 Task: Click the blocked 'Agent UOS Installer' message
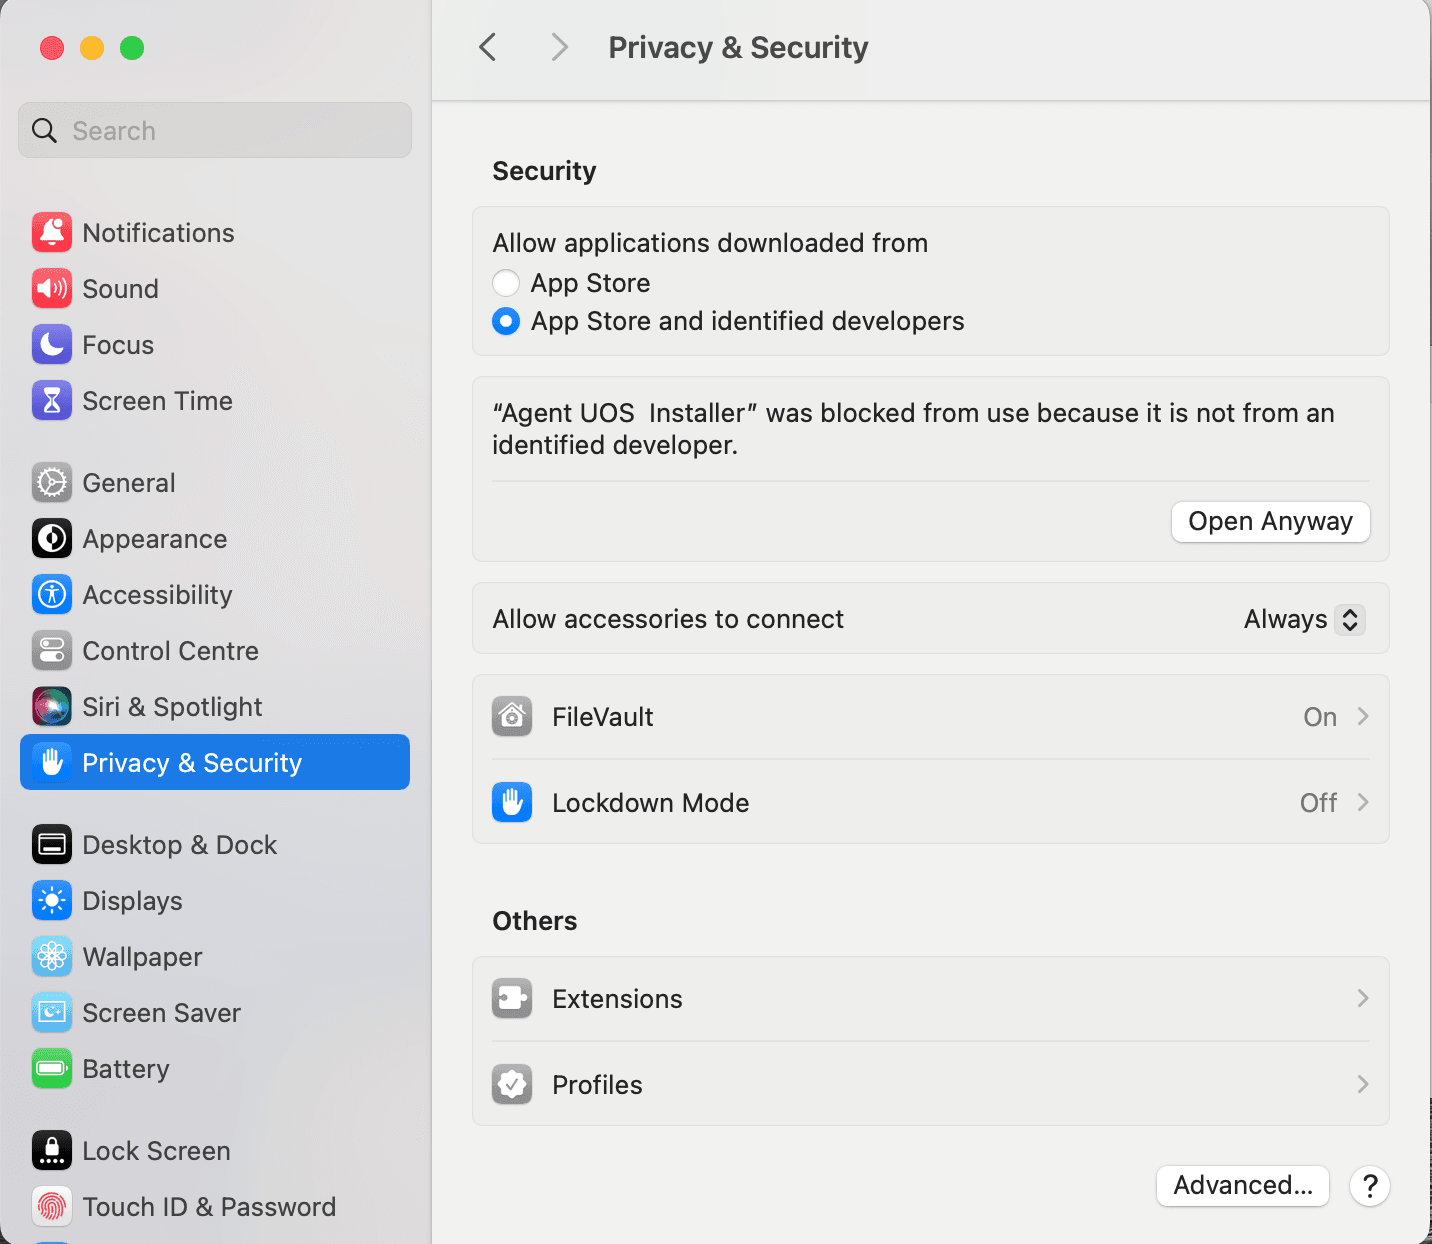[x=913, y=429]
